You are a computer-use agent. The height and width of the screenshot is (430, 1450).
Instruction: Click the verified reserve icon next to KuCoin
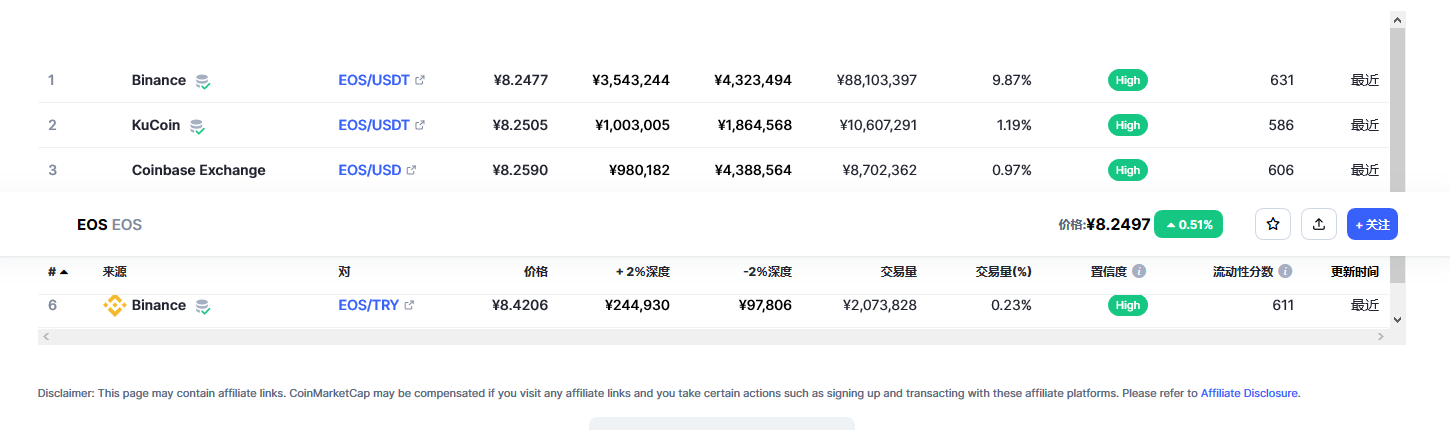[197, 126]
